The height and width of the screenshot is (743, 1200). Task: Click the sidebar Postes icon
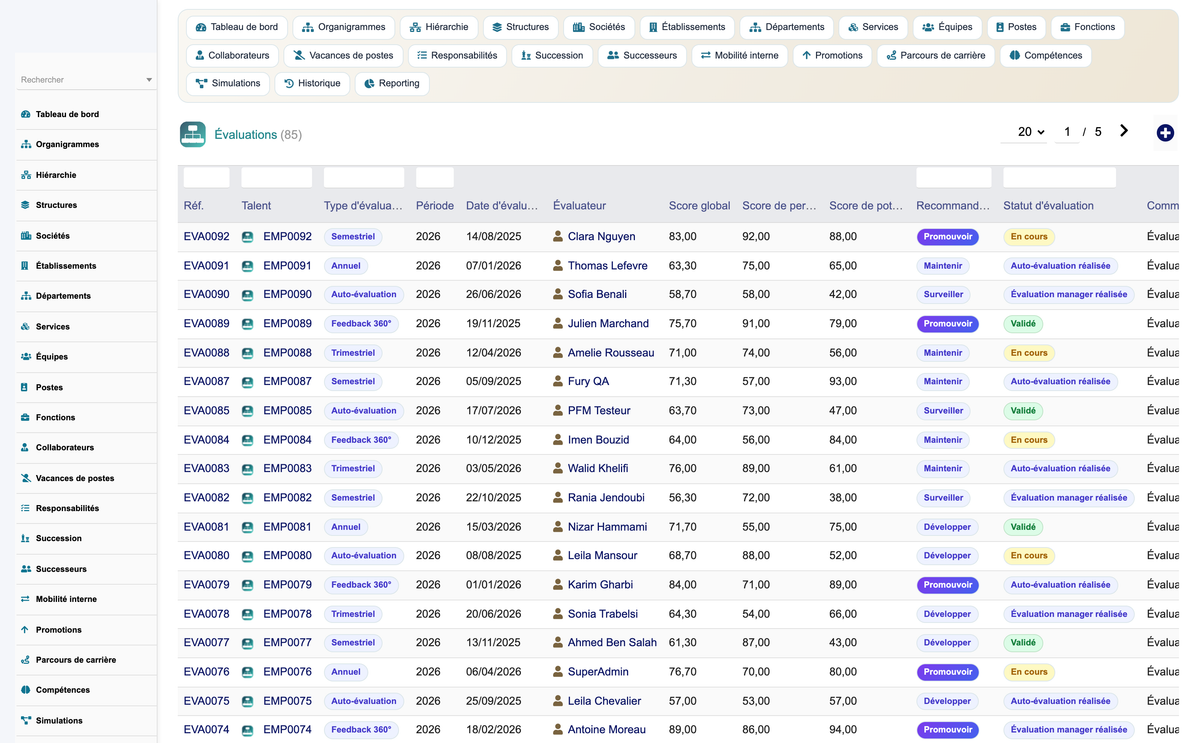[x=25, y=387]
